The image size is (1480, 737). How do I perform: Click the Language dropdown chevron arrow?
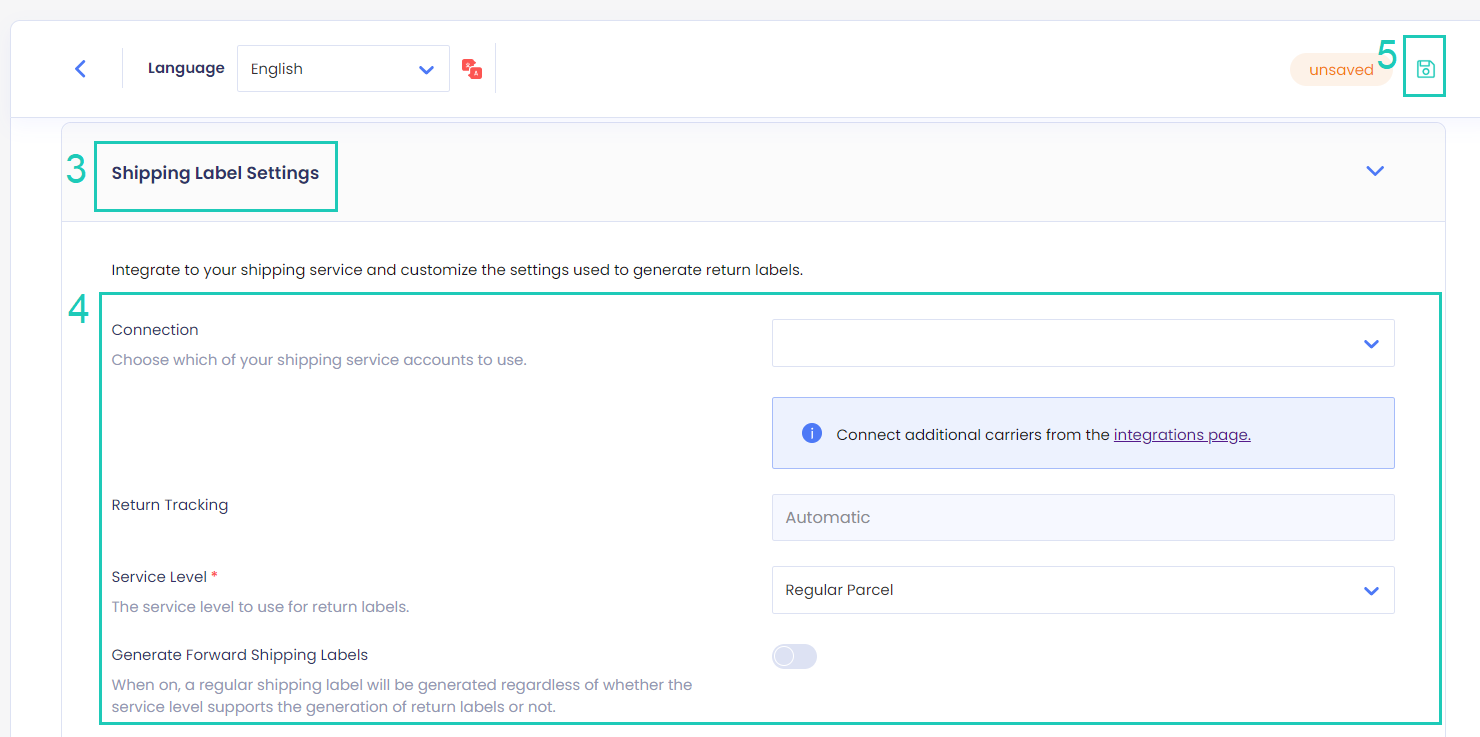point(426,68)
